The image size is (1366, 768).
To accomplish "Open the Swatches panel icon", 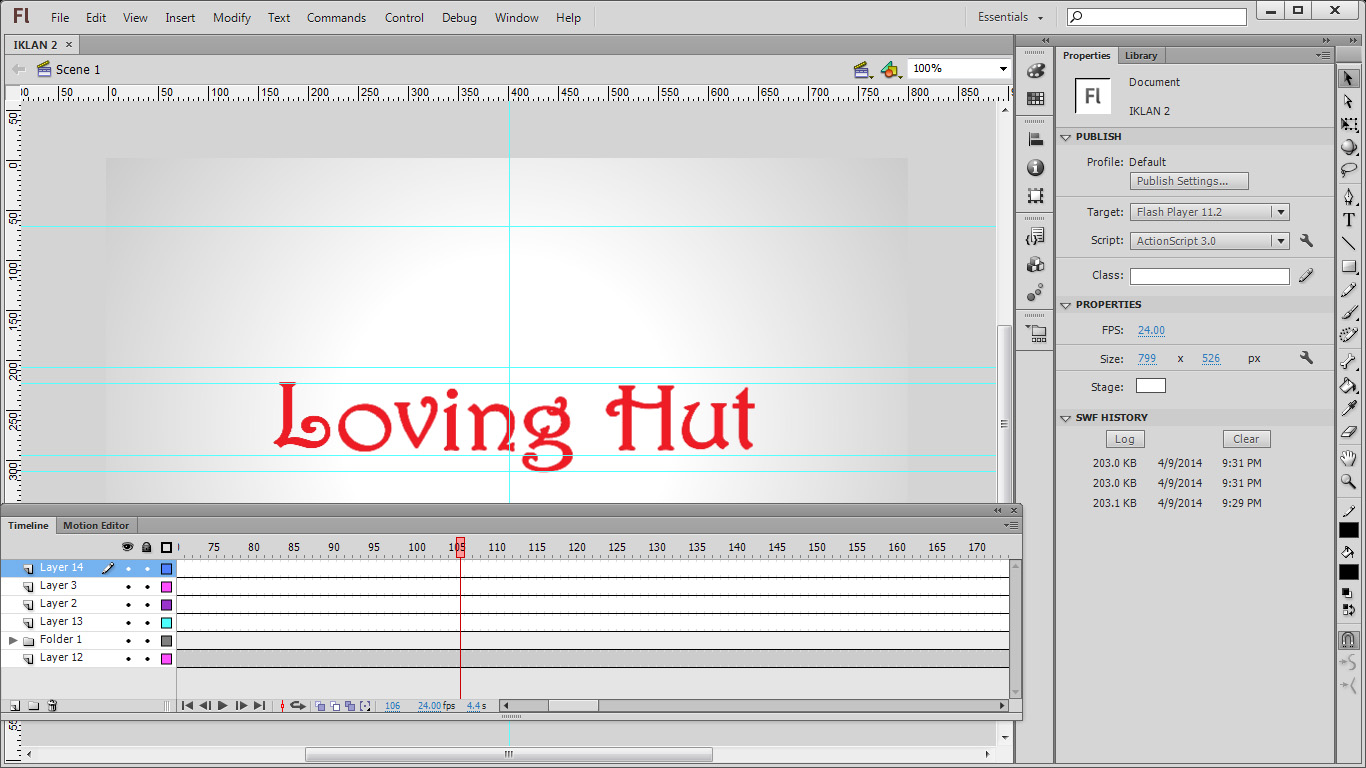I will coord(1035,99).
